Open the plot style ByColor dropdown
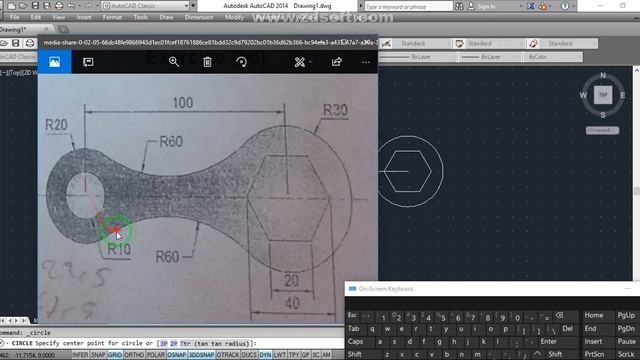The width and height of the screenshot is (640, 360). (553, 57)
